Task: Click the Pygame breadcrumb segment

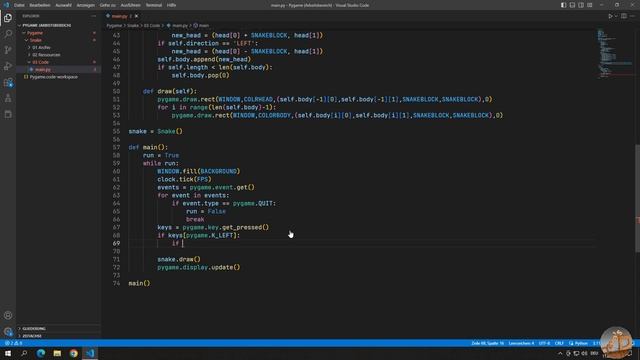Action: [x=114, y=25]
